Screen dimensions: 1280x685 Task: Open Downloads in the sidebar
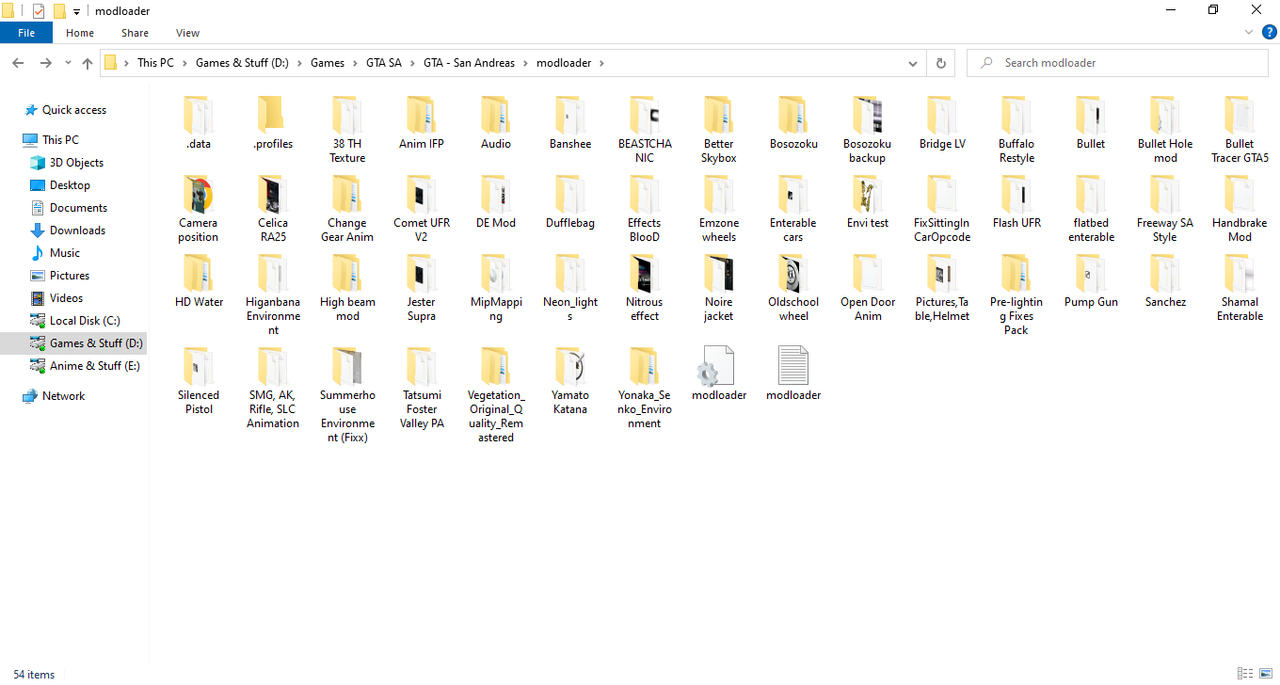(x=77, y=230)
